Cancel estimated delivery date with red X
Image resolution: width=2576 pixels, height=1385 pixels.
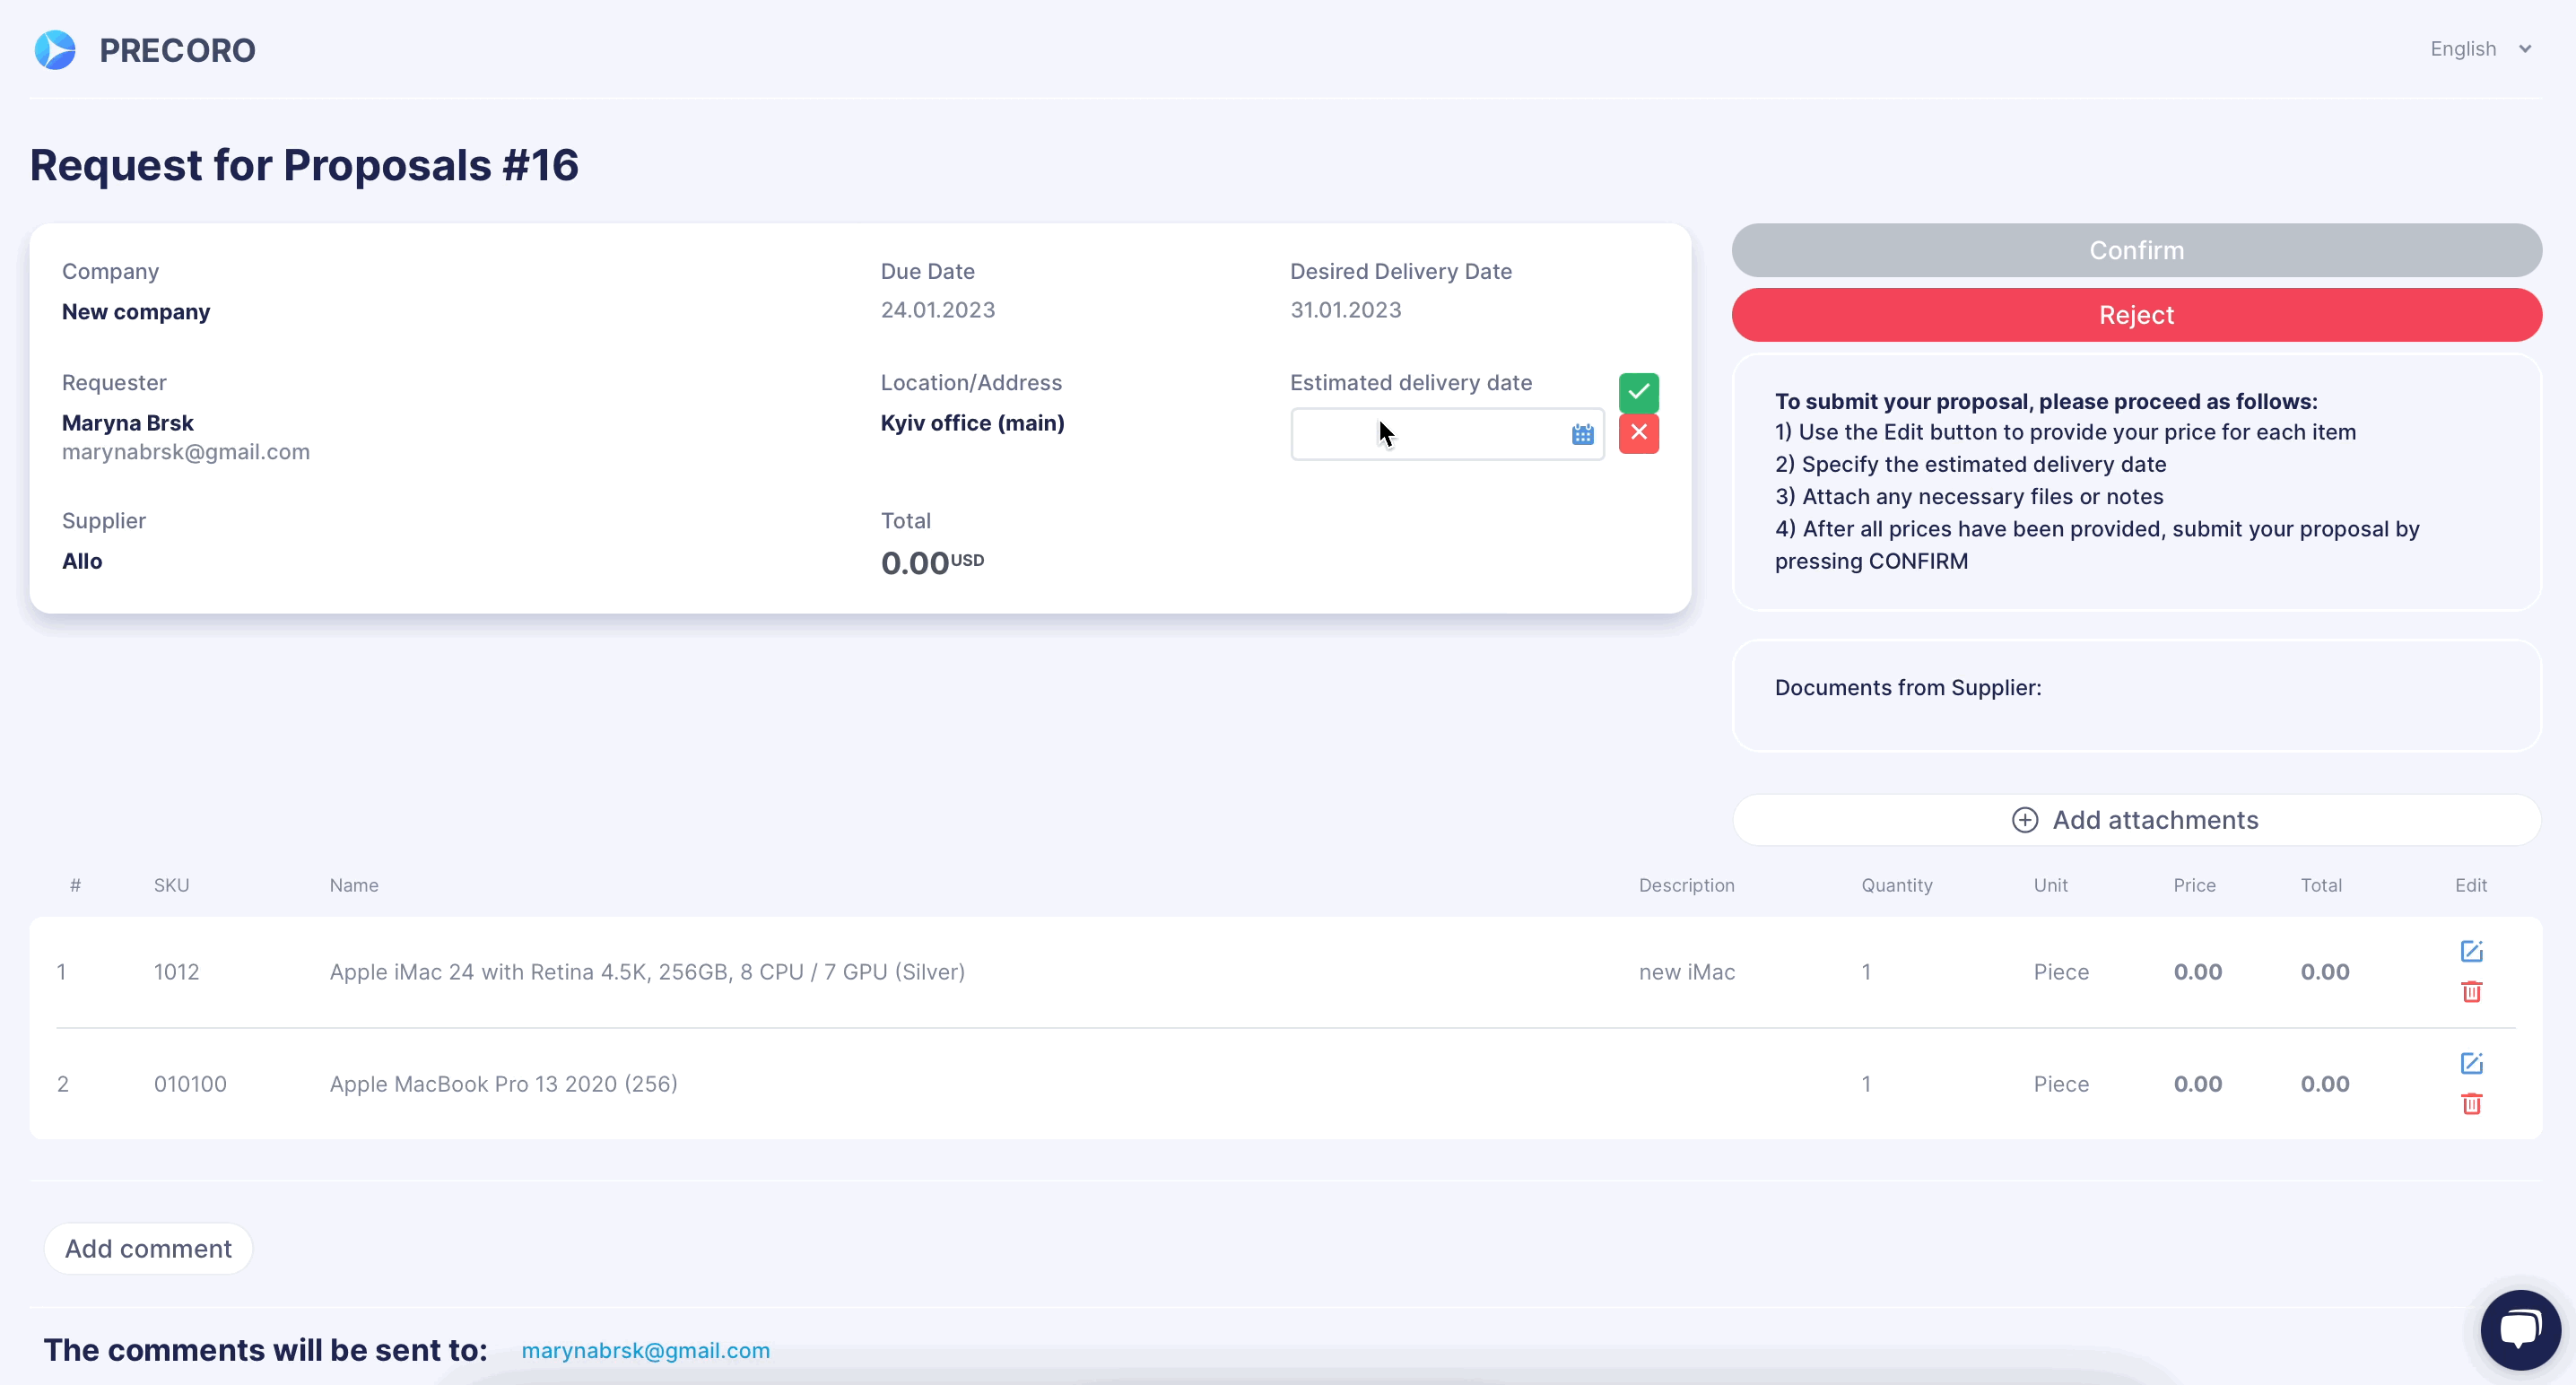pos(1638,433)
